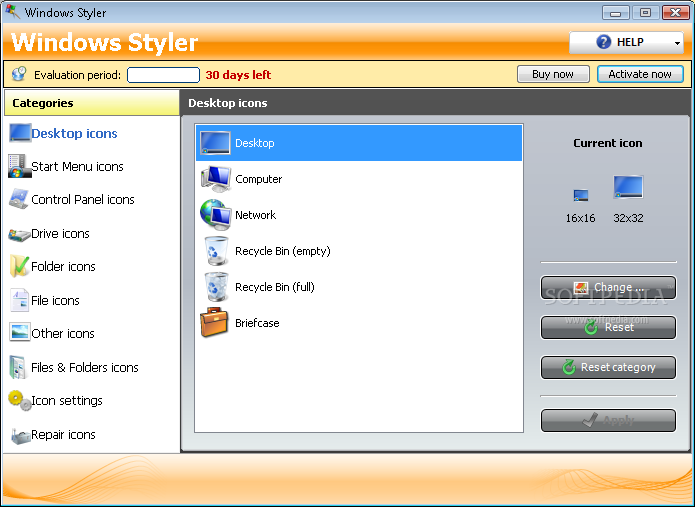695x507 pixels.
Task: Click the blue question mark Help icon
Action: pyautogui.click(x=603, y=42)
